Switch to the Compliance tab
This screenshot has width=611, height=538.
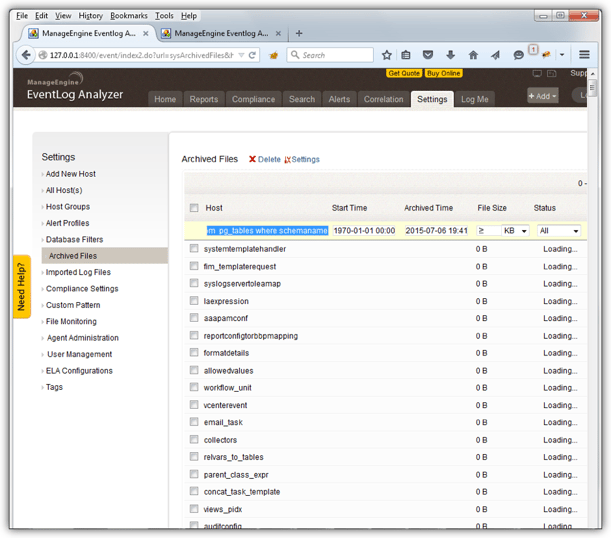pos(253,99)
